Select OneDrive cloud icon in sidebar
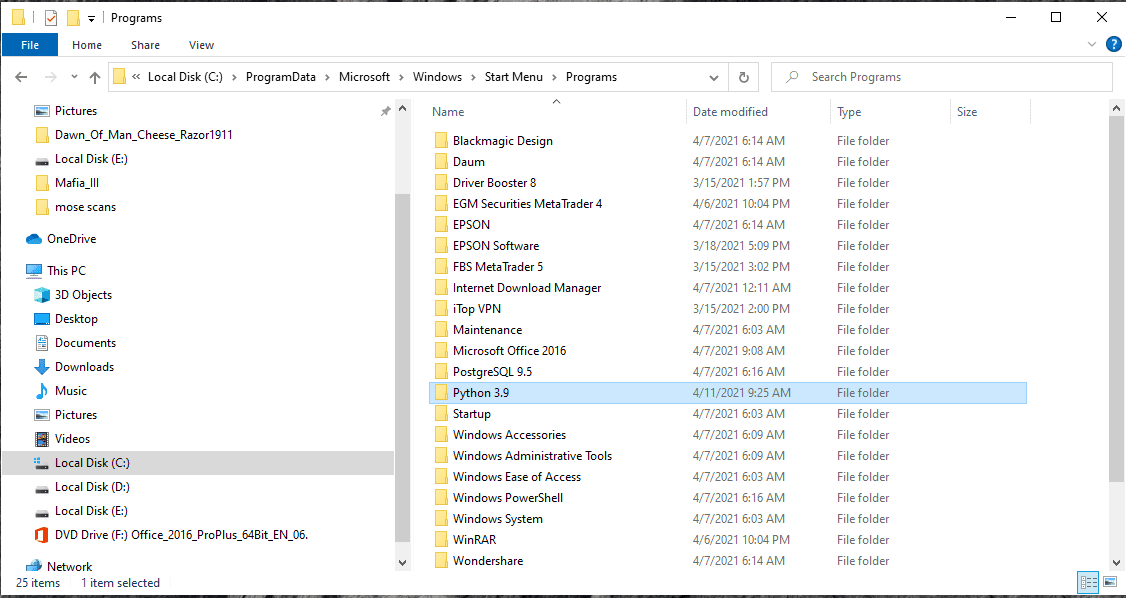The image size is (1126, 598). click(34, 239)
